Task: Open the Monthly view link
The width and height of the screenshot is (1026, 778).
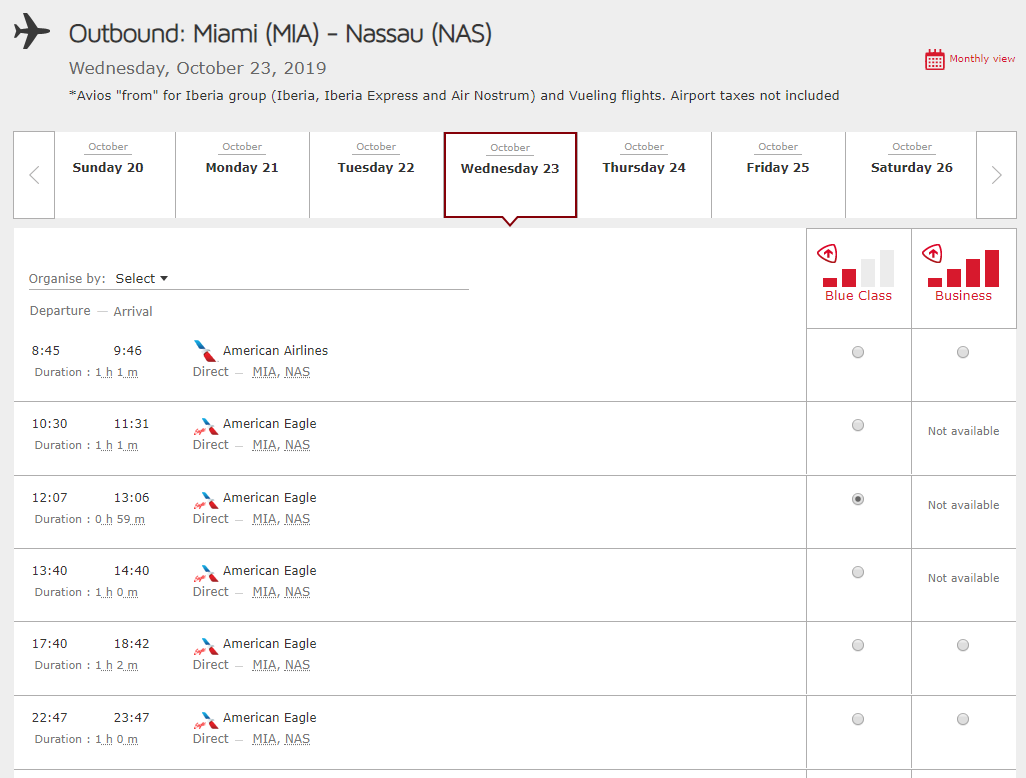Action: [982, 59]
